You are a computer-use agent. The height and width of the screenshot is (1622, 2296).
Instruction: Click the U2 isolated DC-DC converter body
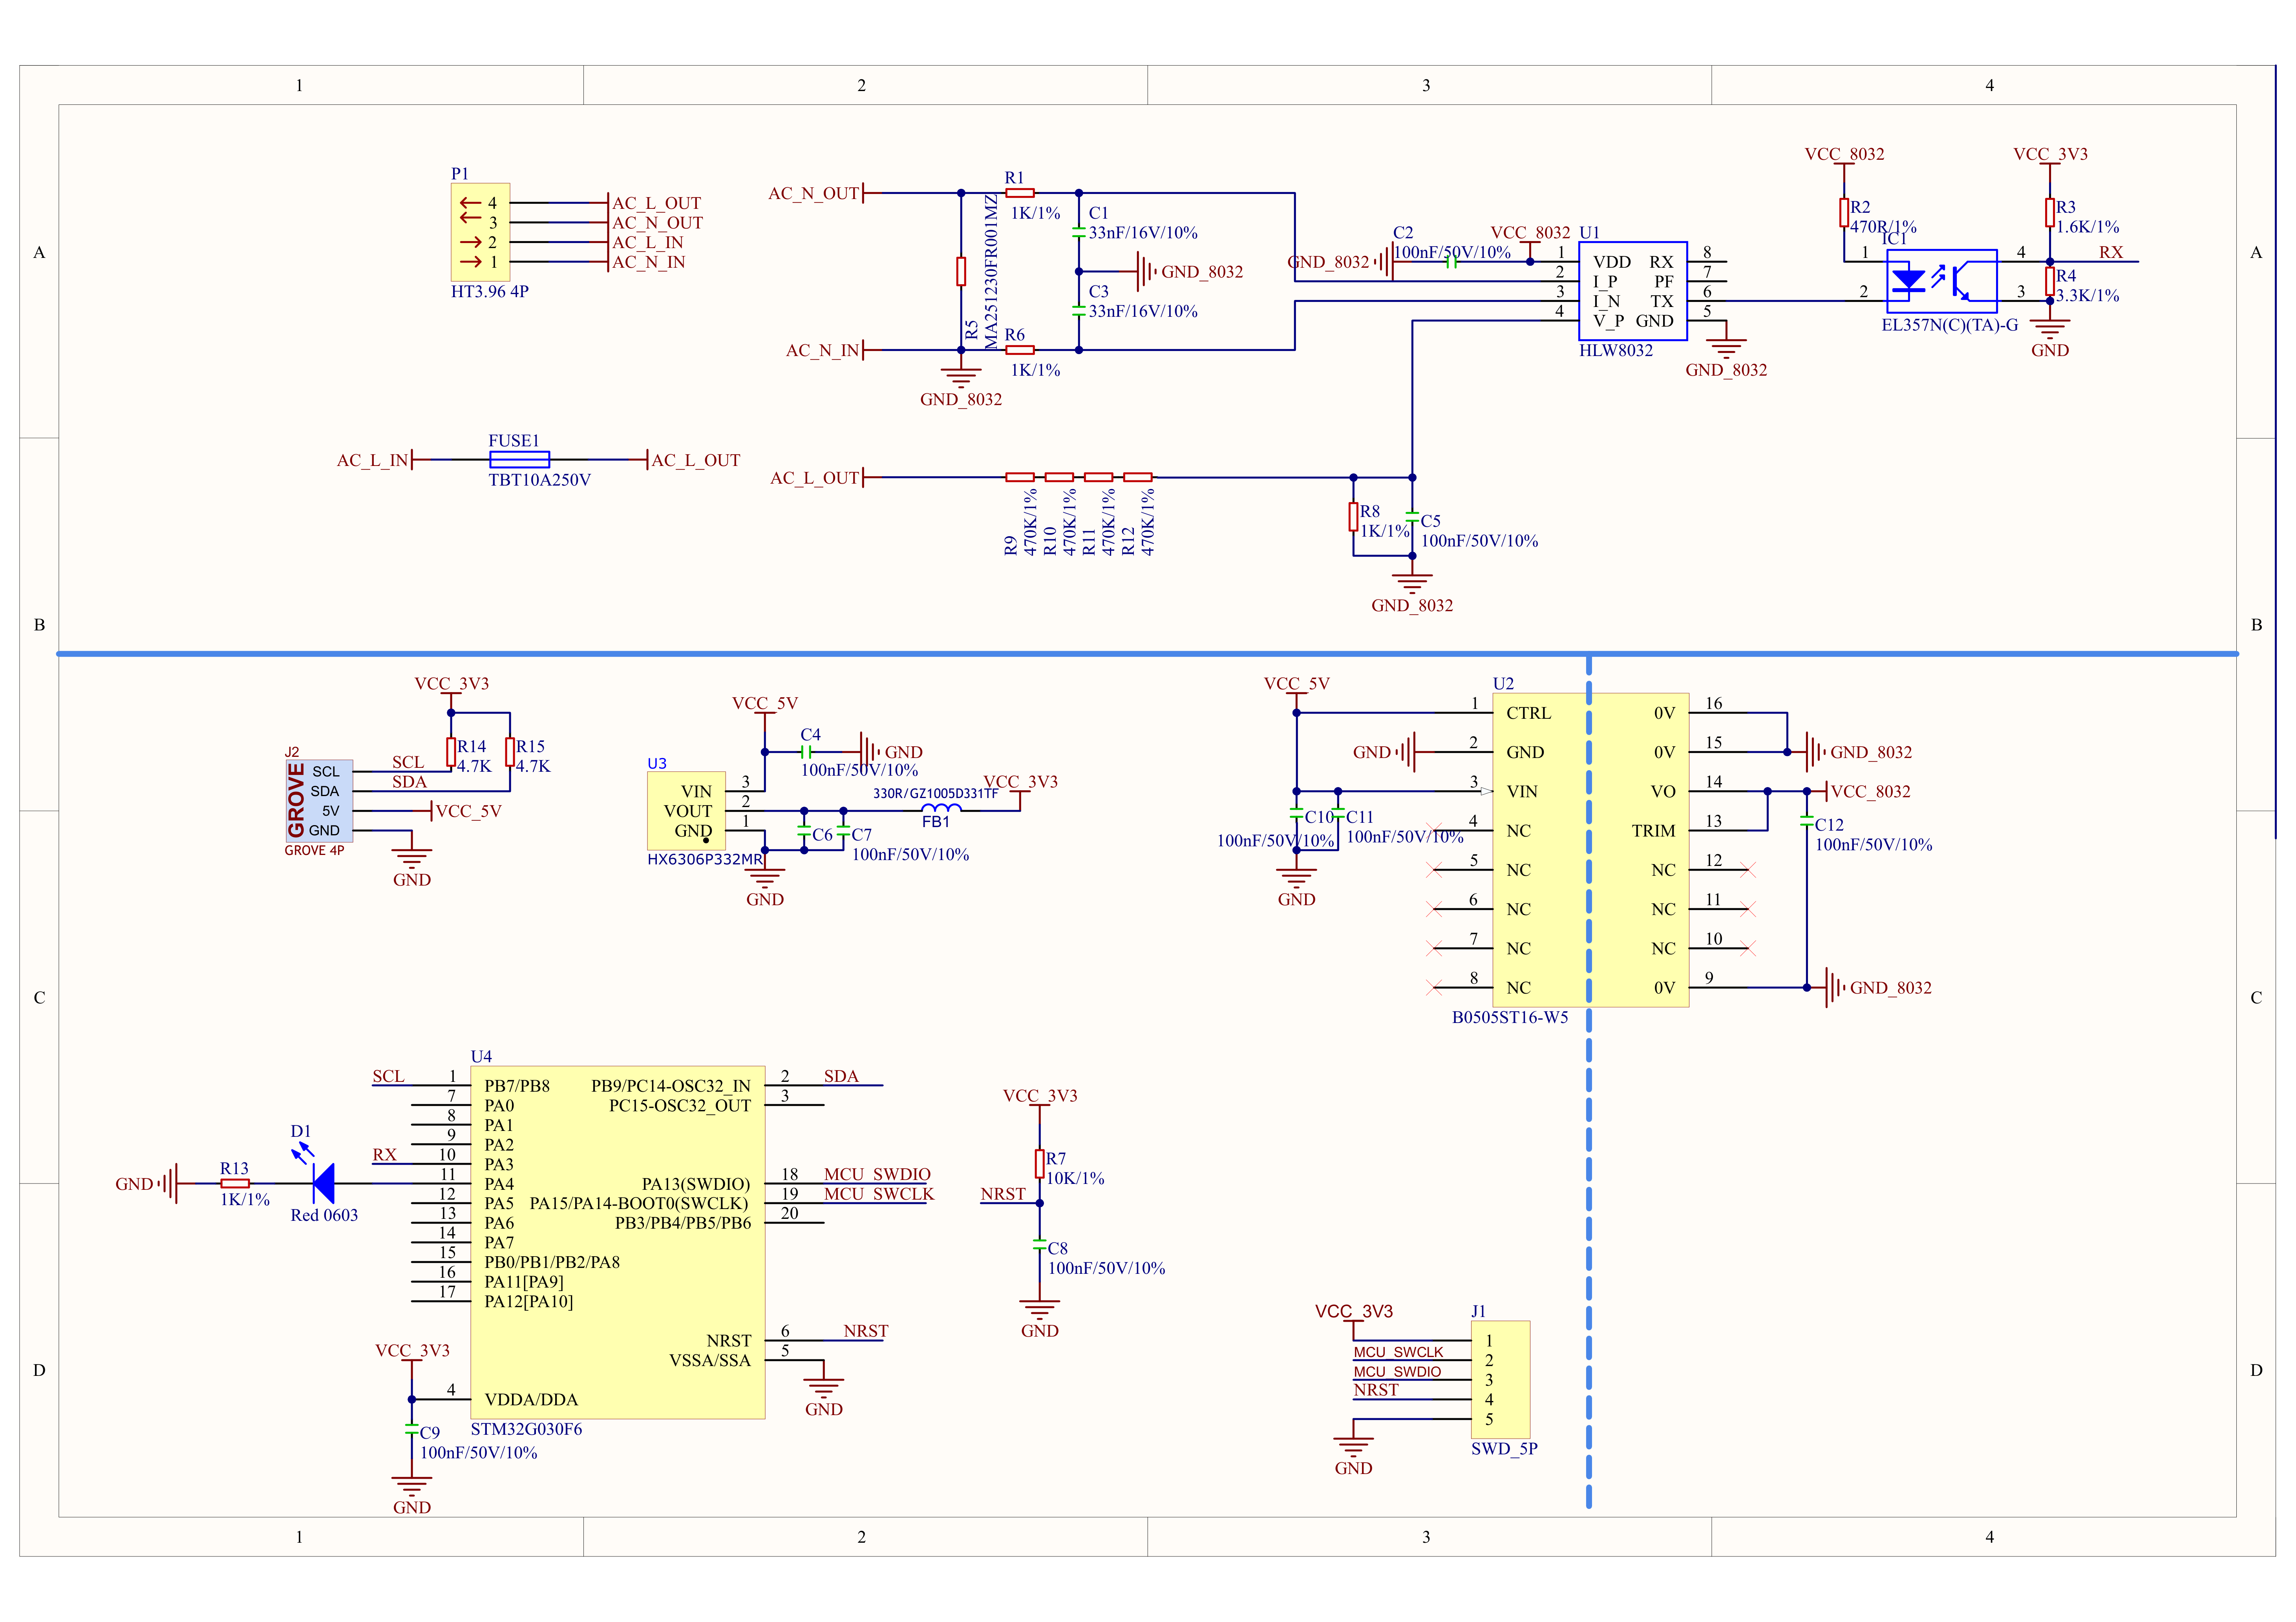coord(1590,849)
